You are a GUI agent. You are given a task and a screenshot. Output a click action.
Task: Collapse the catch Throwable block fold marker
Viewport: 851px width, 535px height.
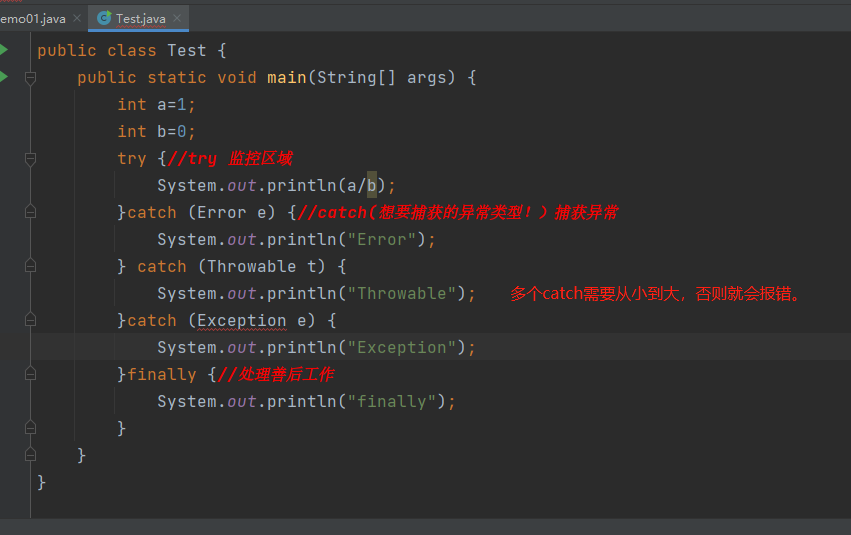pos(30,266)
